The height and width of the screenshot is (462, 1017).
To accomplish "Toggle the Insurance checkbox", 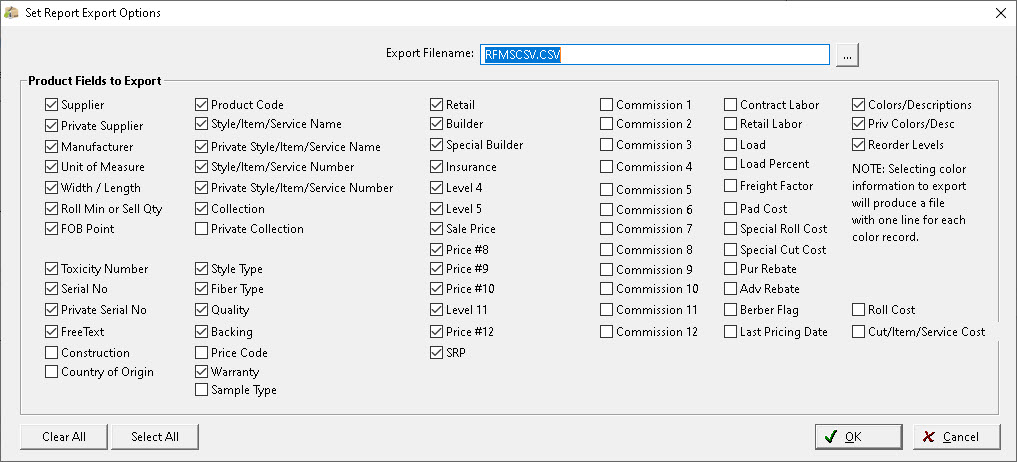I will pyautogui.click(x=437, y=167).
